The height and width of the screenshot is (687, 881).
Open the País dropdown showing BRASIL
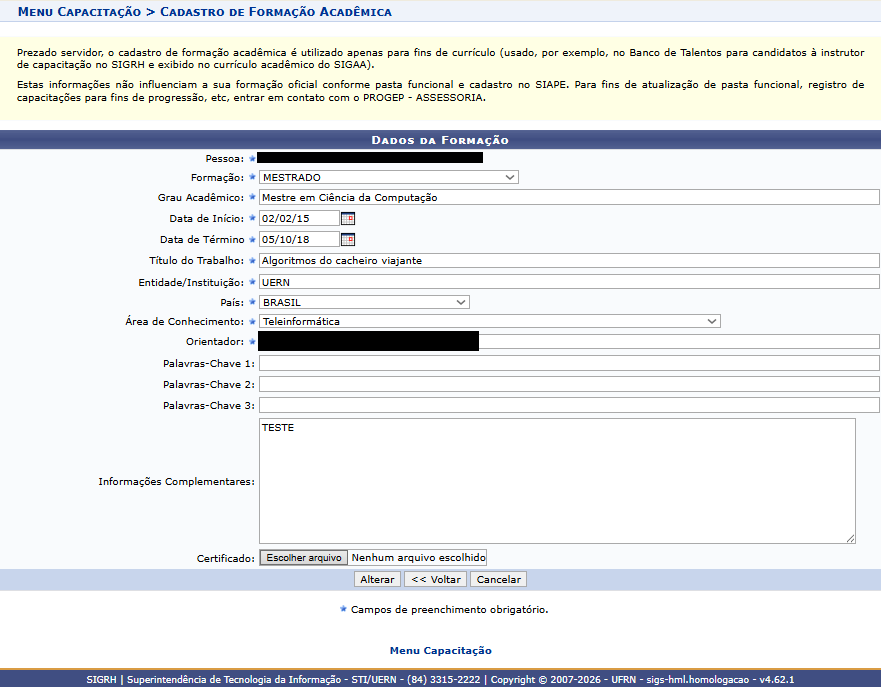click(364, 302)
